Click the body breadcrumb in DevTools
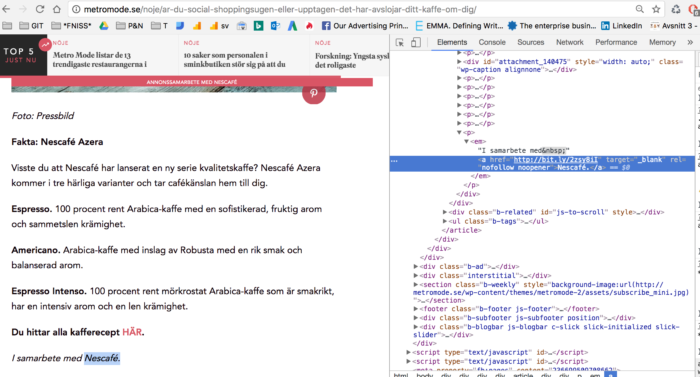 click(x=424, y=374)
